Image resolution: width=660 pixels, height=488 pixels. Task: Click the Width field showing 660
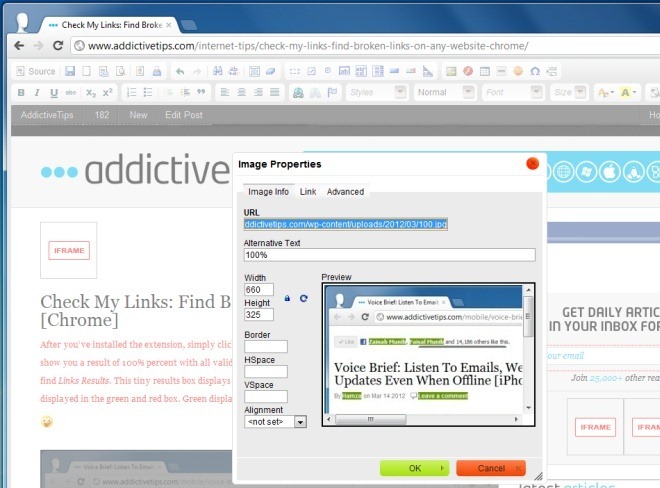259,290
